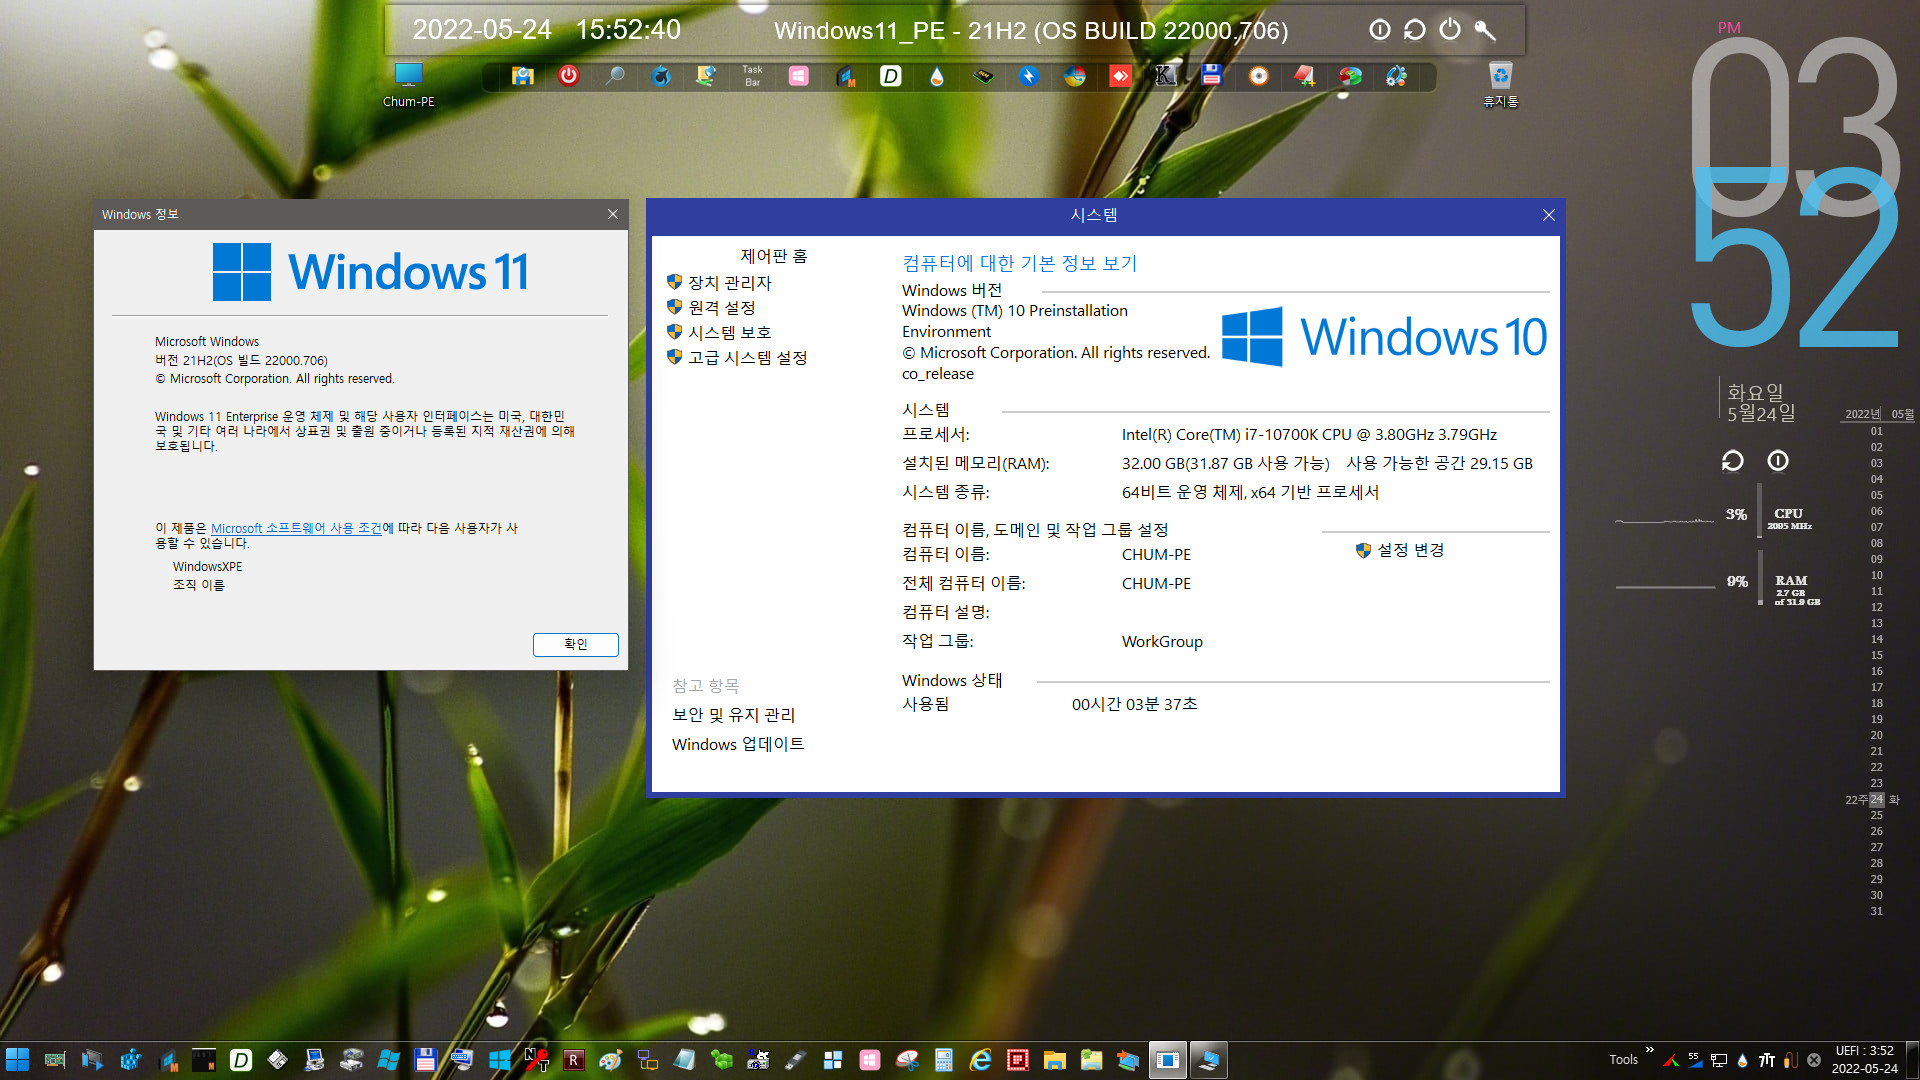
Task: Open Windows 업데이트 link
Action: tap(738, 744)
